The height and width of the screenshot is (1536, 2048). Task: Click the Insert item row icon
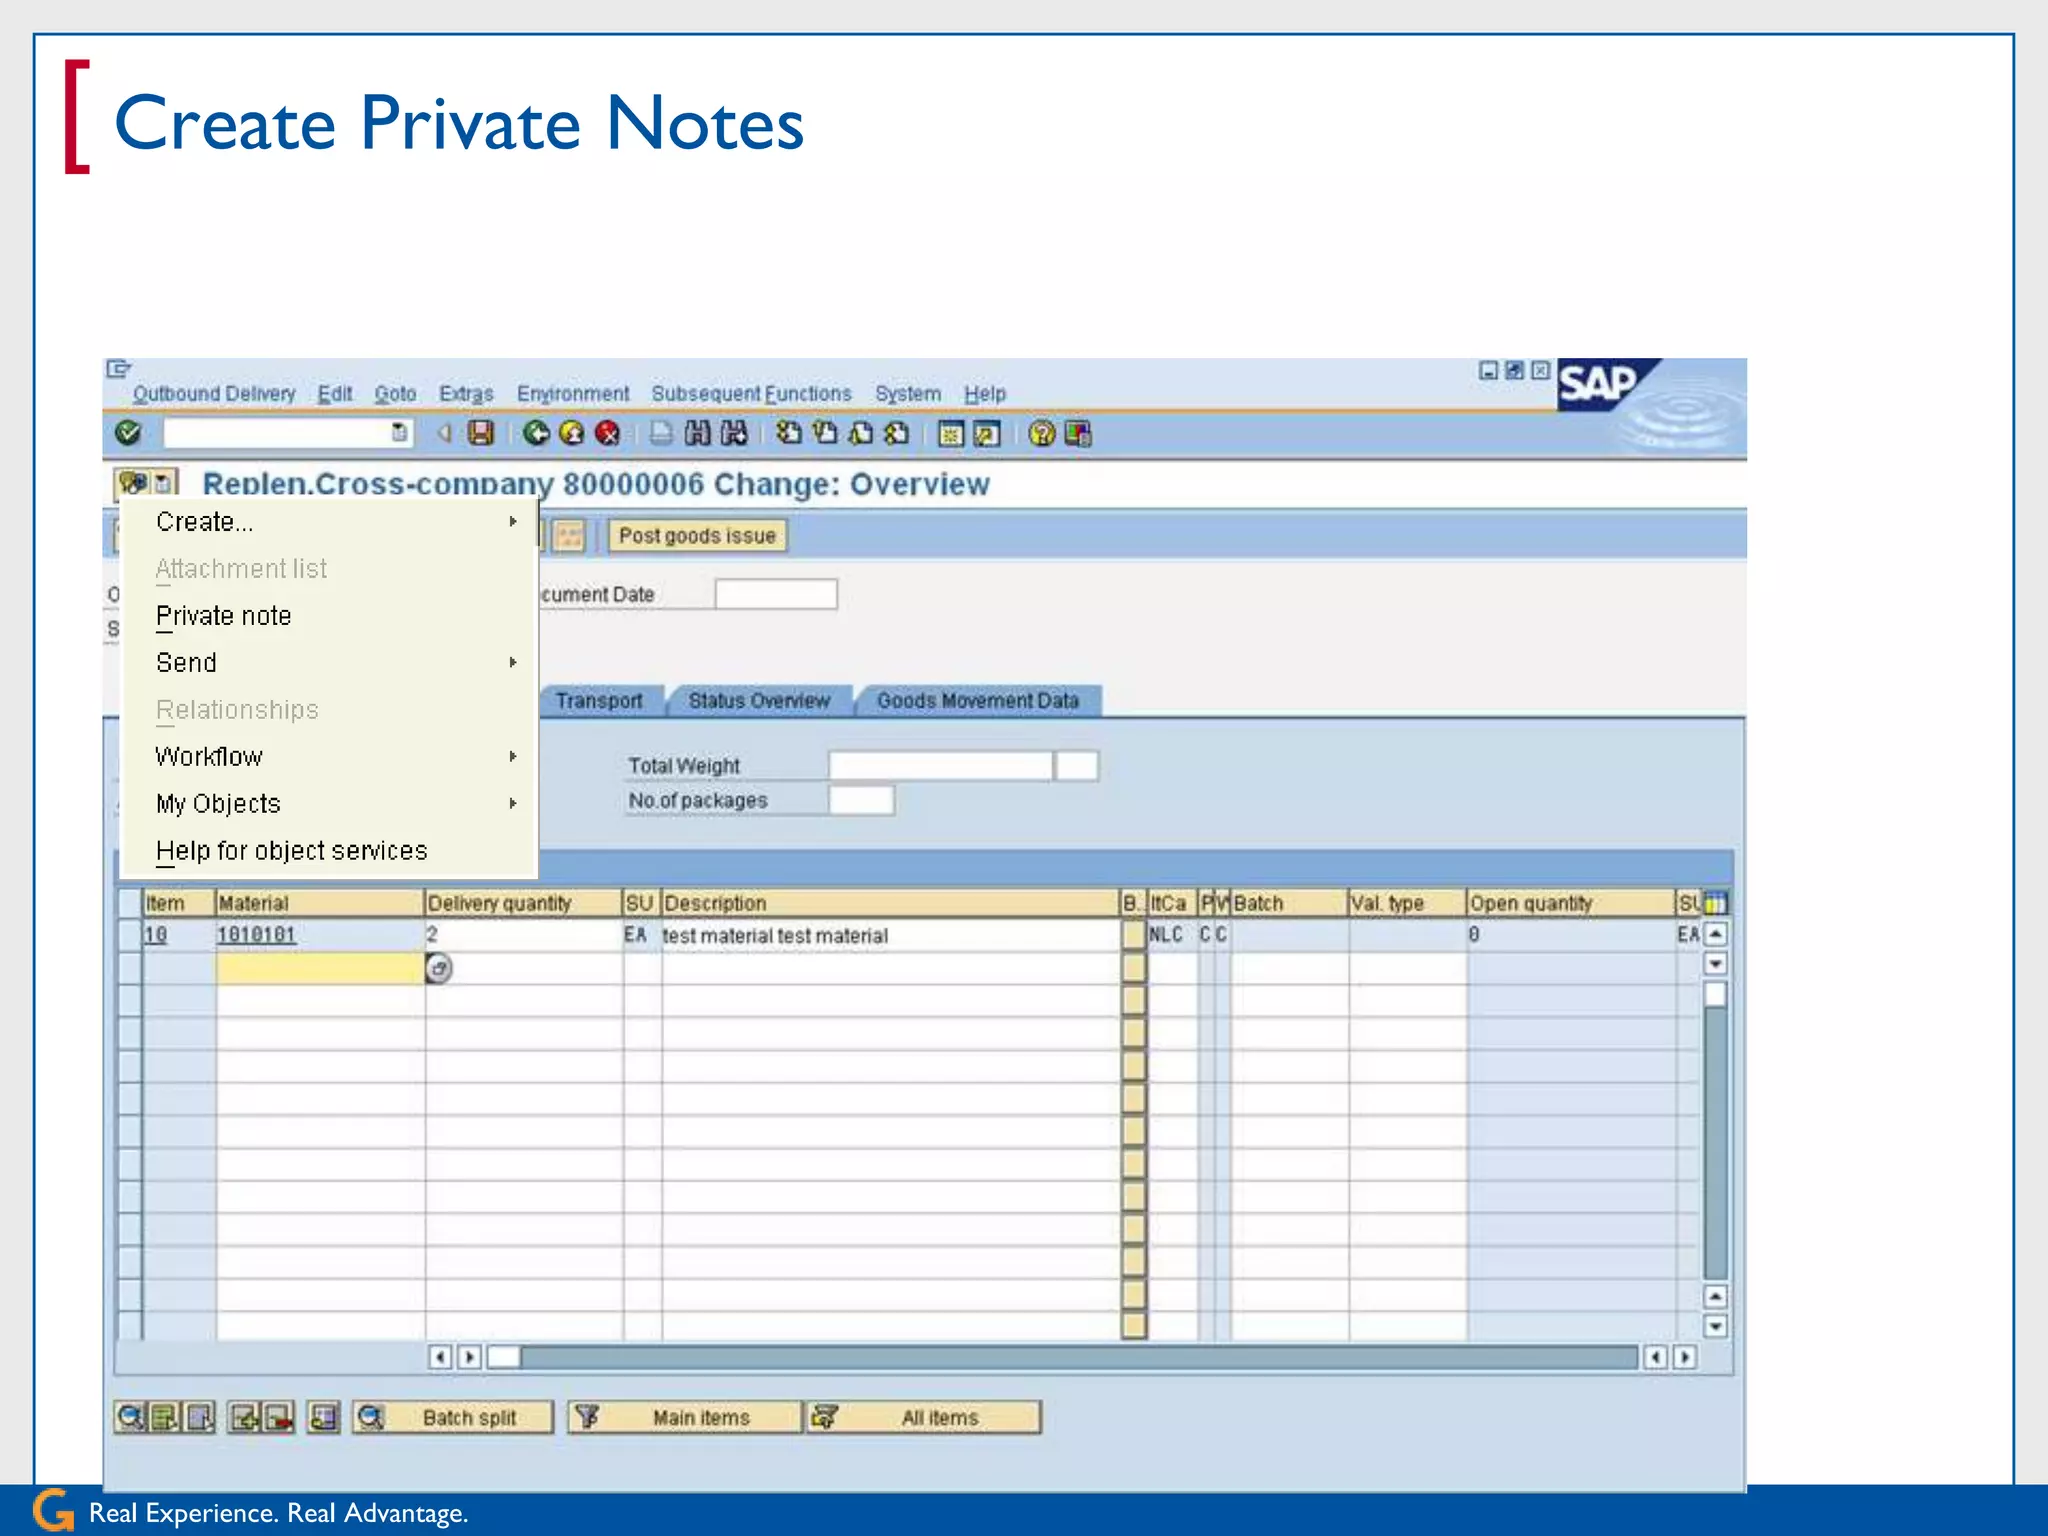pyautogui.click(x=244, y=1417)
